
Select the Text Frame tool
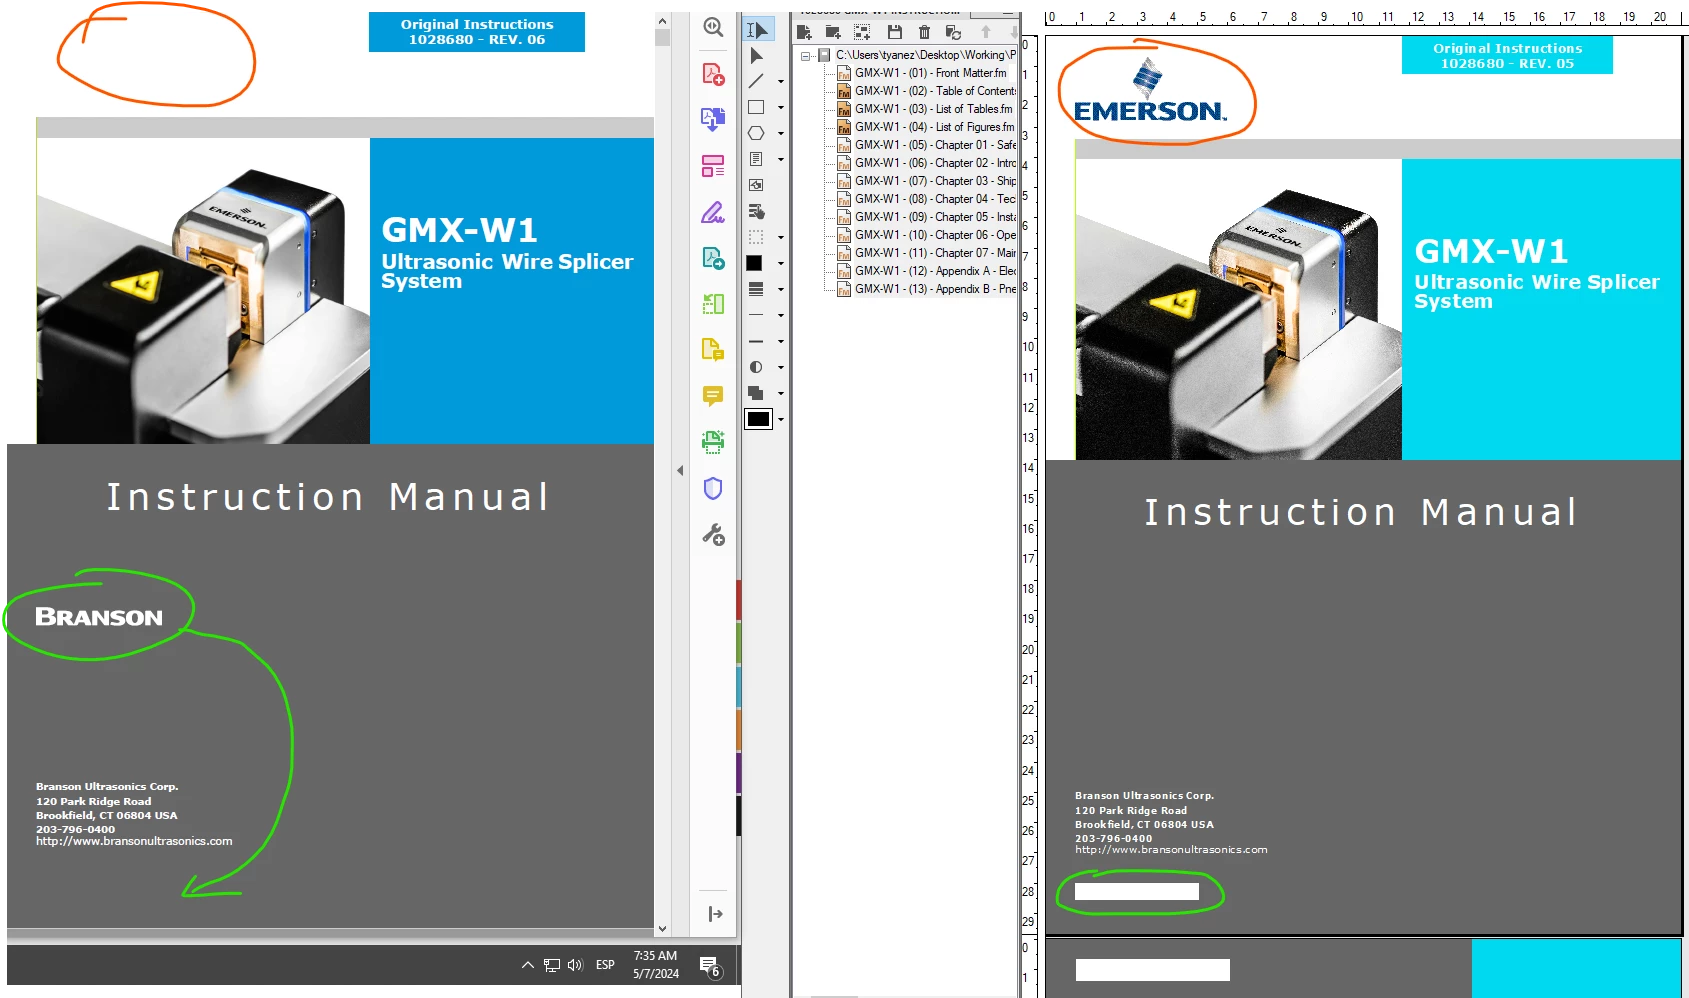coord(756,159)
